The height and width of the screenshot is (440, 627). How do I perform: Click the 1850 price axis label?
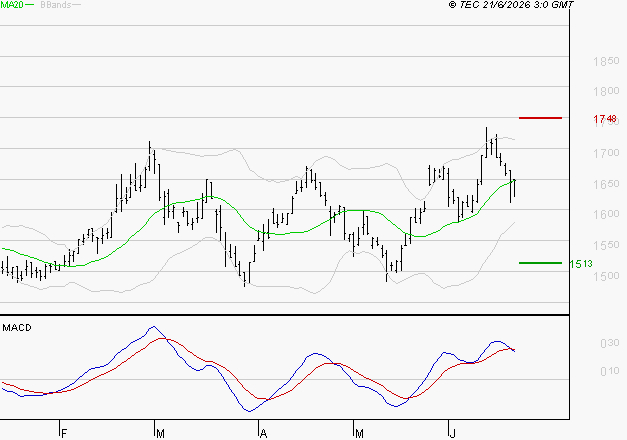(x=606, y=61)
